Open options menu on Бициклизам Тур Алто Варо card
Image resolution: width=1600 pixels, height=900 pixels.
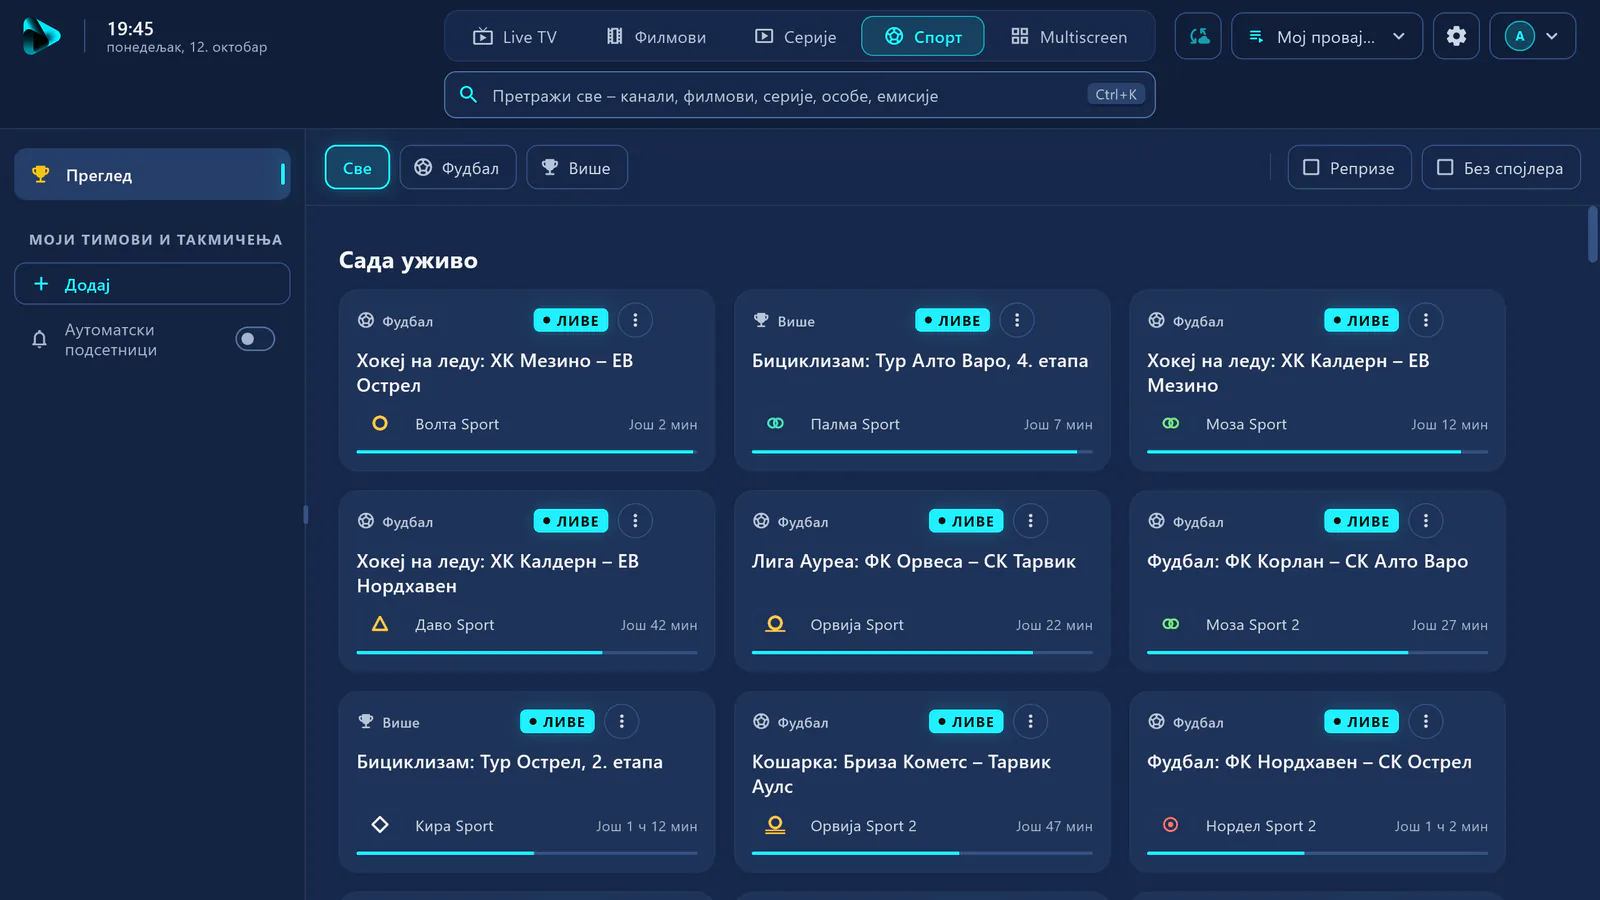click(x=1017, y=320)
